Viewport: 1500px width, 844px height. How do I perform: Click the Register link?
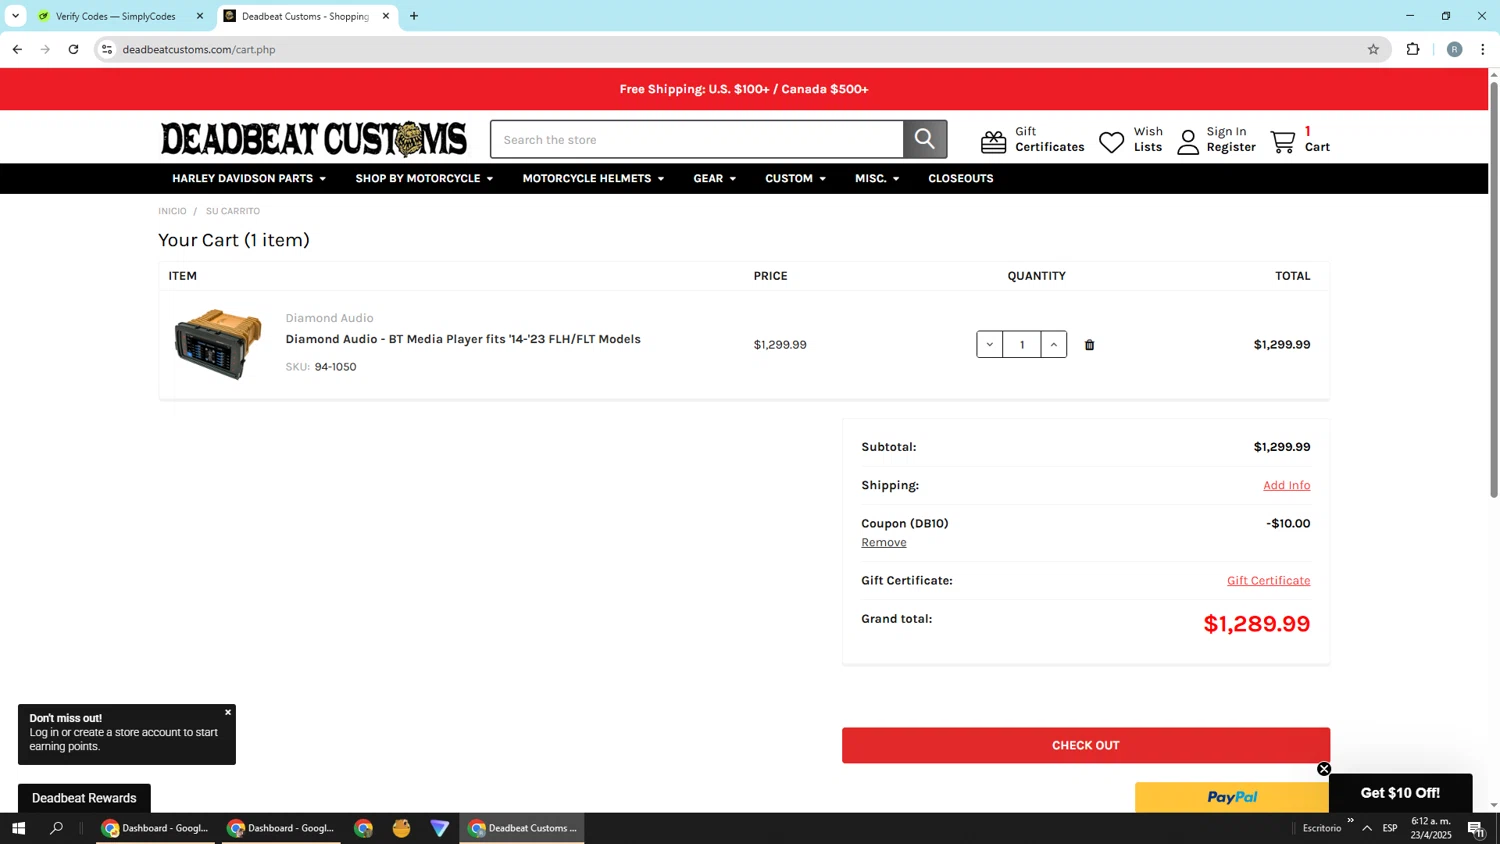tap(1231, 147)
